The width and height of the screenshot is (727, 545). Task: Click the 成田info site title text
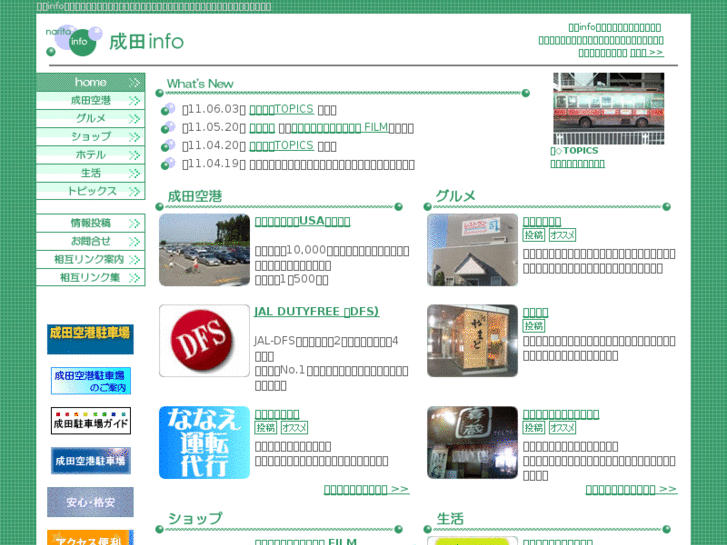147,42
